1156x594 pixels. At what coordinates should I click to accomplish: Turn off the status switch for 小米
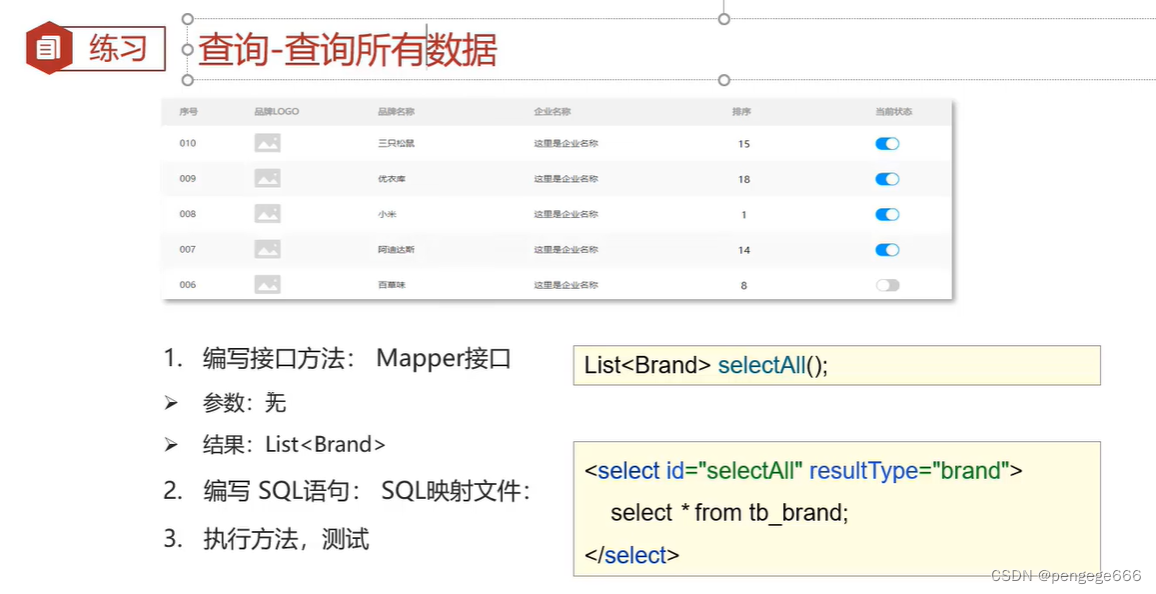(887, 214)
